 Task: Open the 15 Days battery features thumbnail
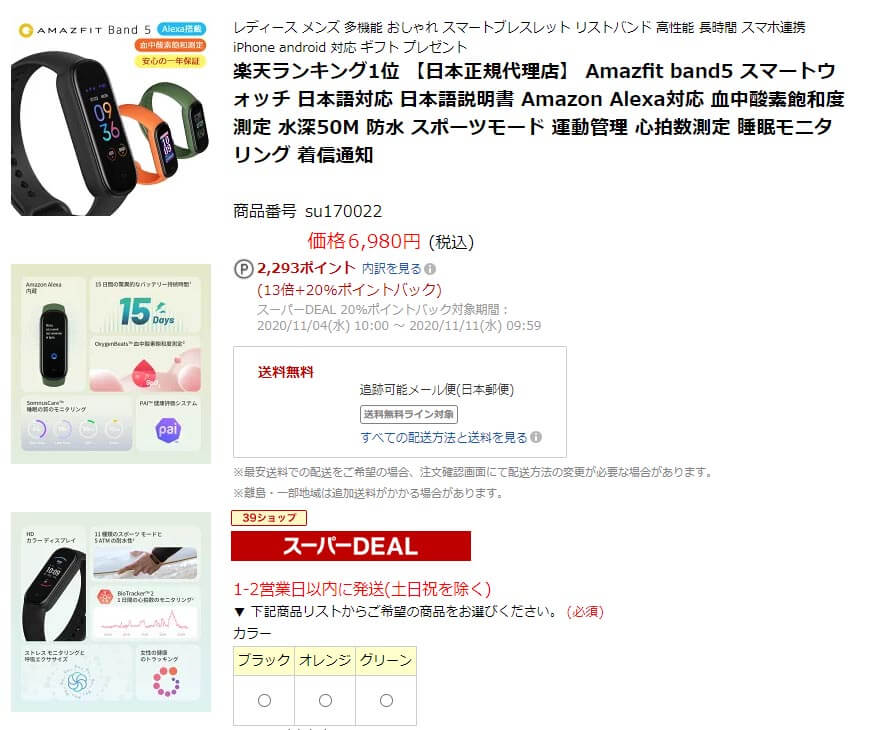[x=111, y=364]
